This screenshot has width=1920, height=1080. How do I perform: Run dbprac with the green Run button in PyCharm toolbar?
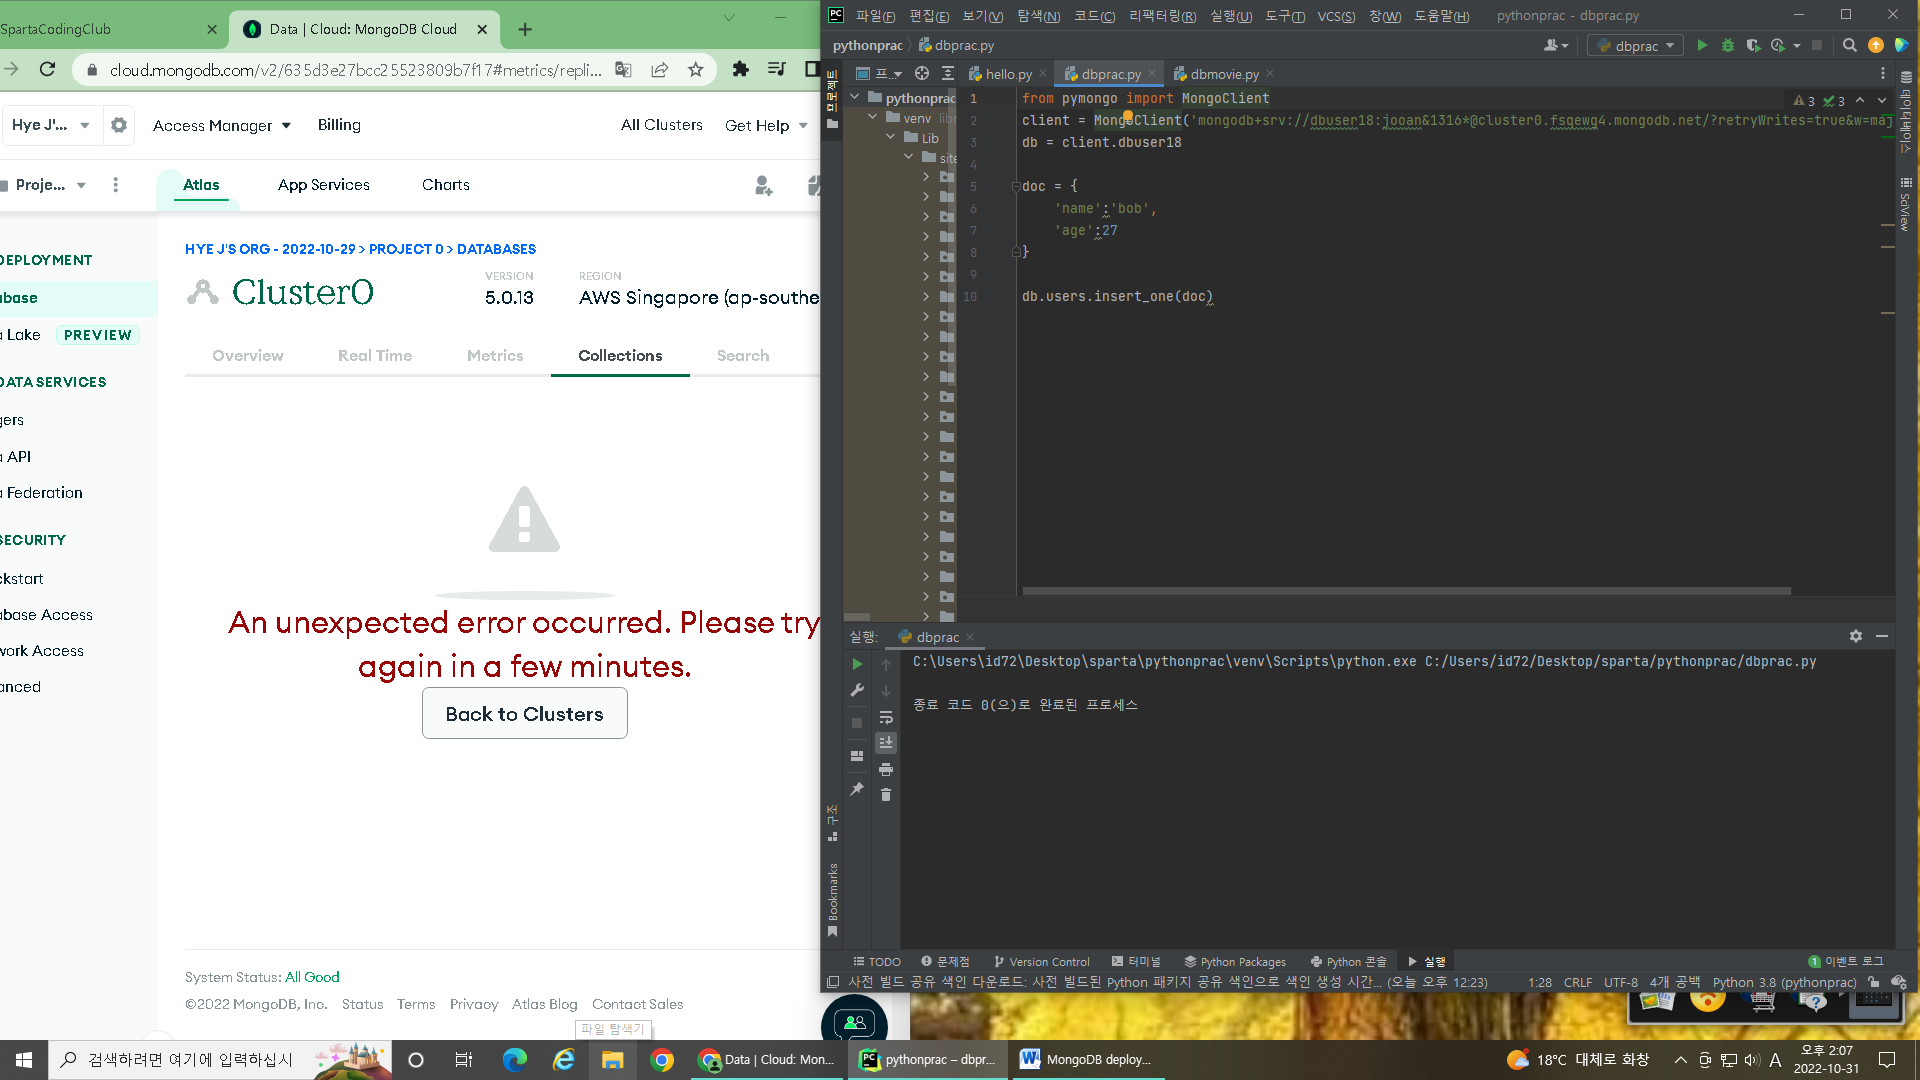(x=1702, y=45)
